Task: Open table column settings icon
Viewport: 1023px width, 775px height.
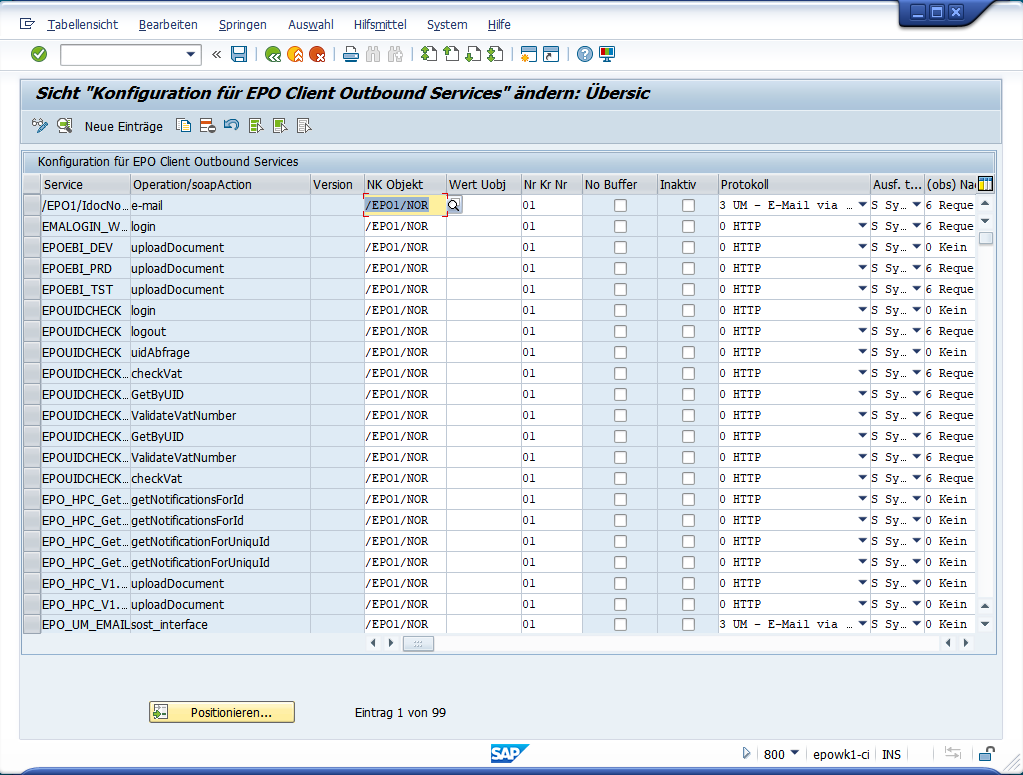Action: click(985, 184)
